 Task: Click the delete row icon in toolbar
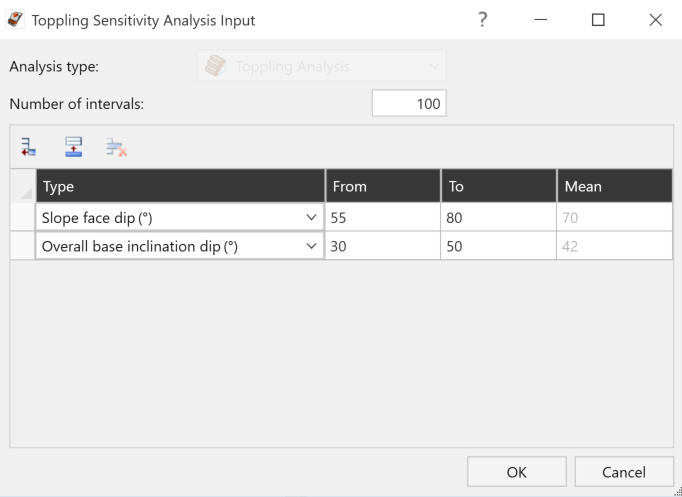point(117,147)
